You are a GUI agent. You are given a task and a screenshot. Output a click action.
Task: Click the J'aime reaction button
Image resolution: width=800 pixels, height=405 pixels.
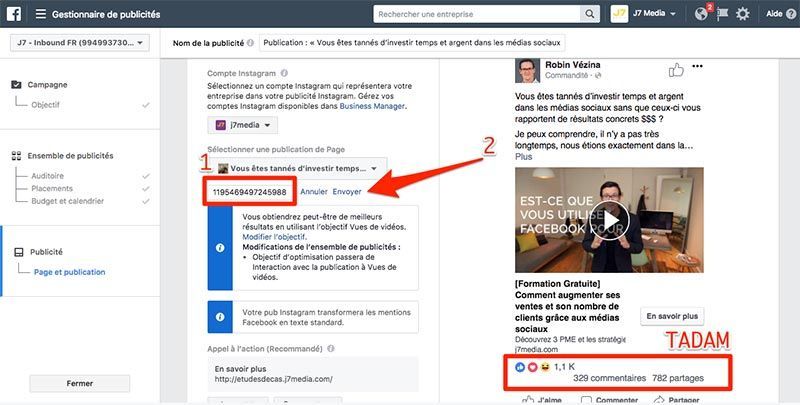pos(541,400)
